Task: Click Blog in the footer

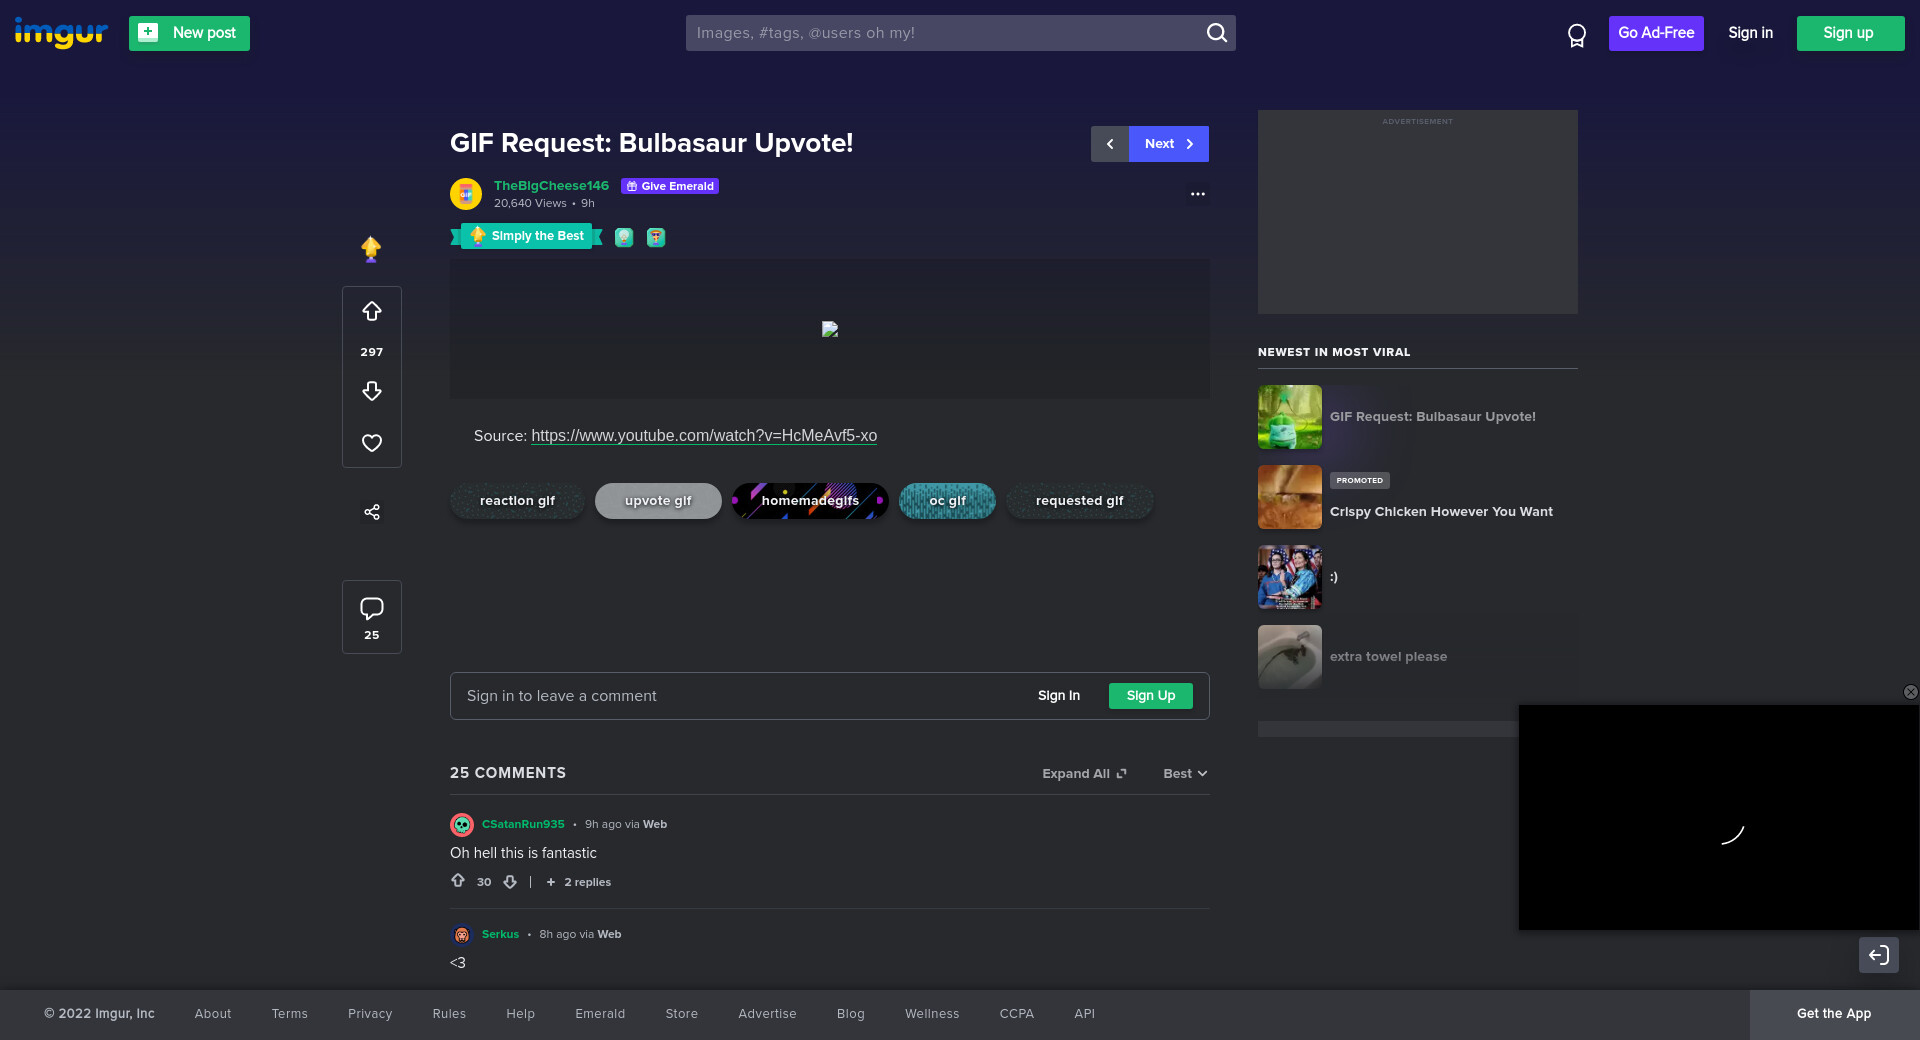Action: (851, 1014)
